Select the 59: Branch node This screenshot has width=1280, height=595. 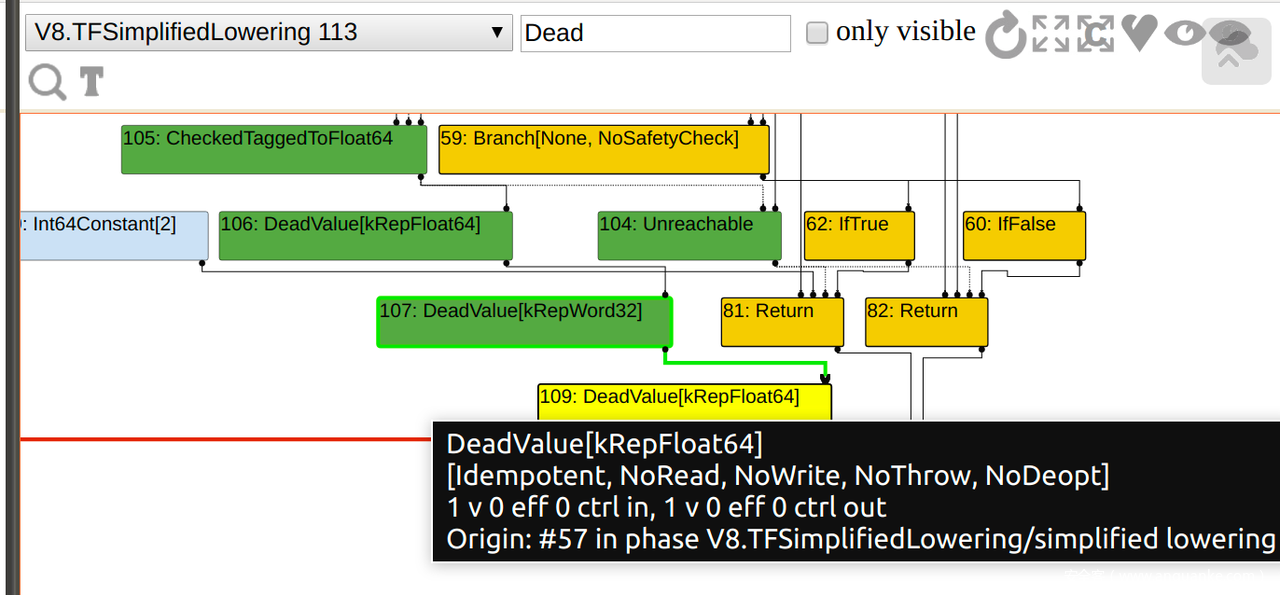[x=603, y=149]
